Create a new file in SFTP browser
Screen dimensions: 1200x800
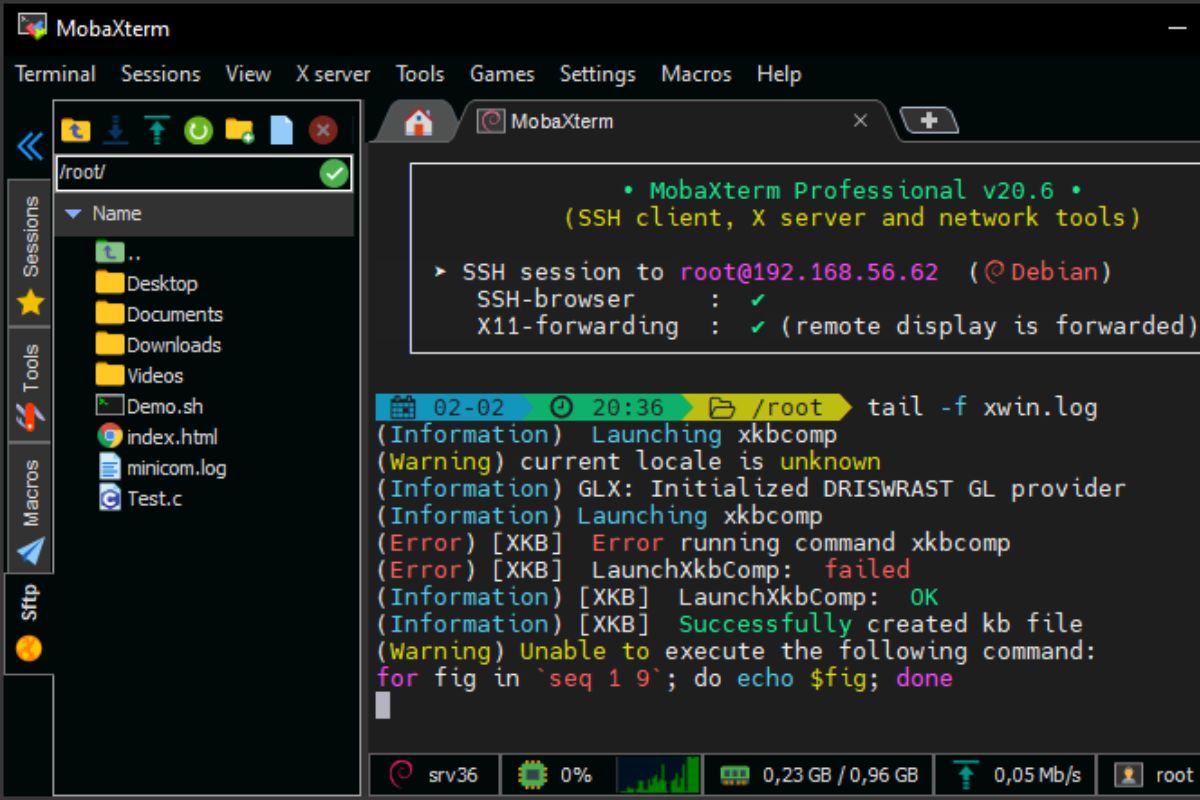tap(281, 130)
